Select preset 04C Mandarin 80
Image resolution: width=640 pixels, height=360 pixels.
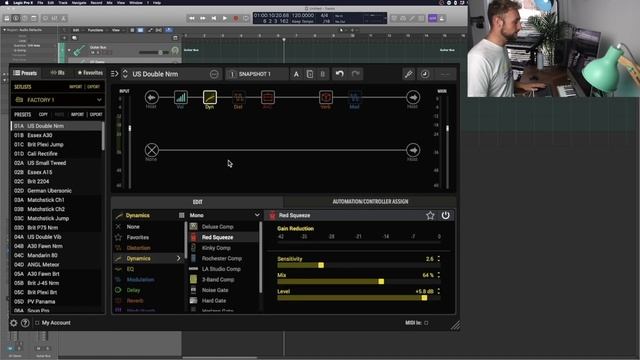pos(56,255)
